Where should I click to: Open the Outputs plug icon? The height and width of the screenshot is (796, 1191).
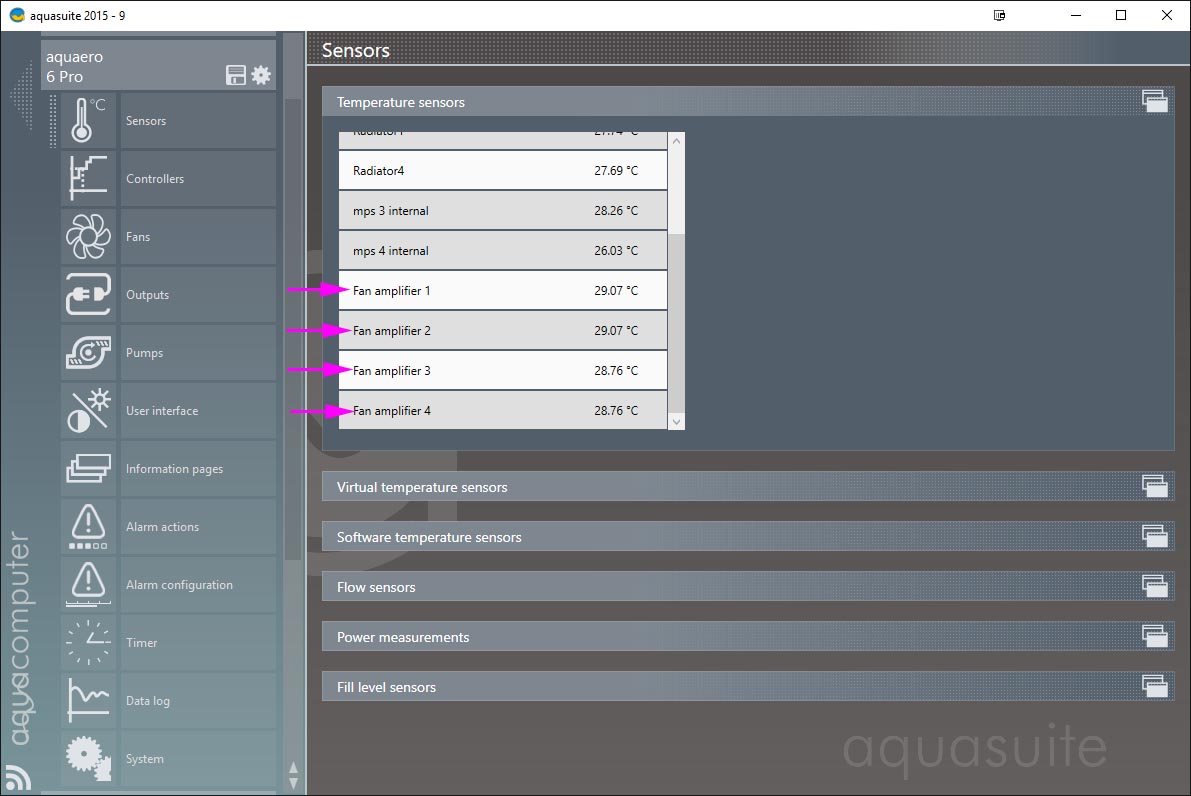88,295
